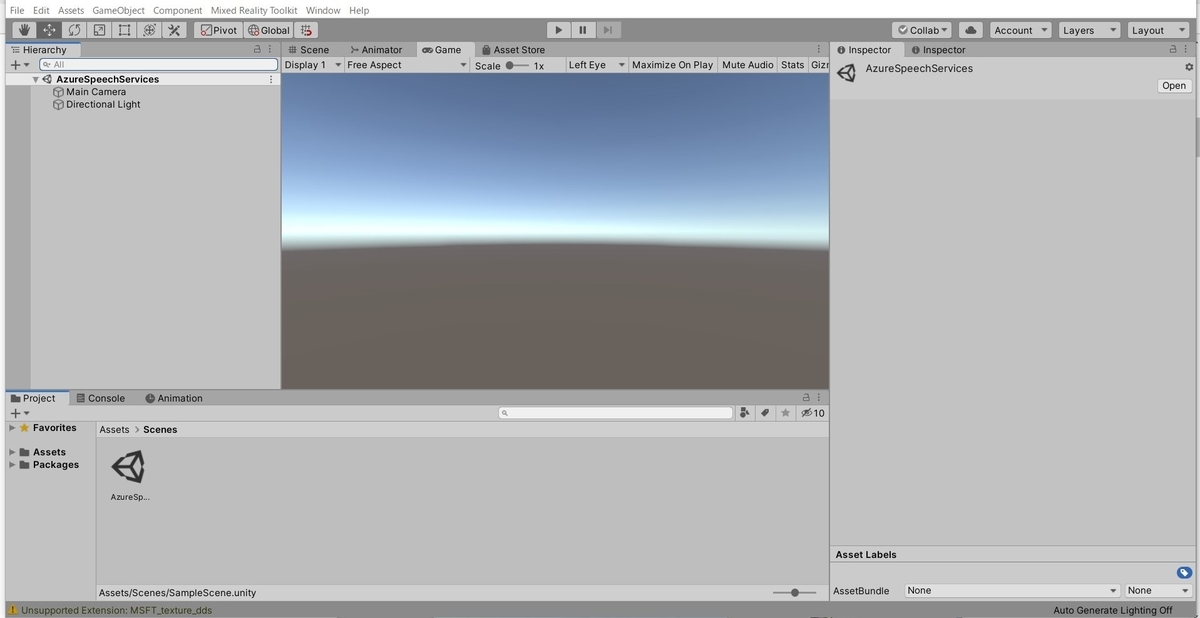
Task: Select the Transform tool
Action: click(x=149, y=30)
